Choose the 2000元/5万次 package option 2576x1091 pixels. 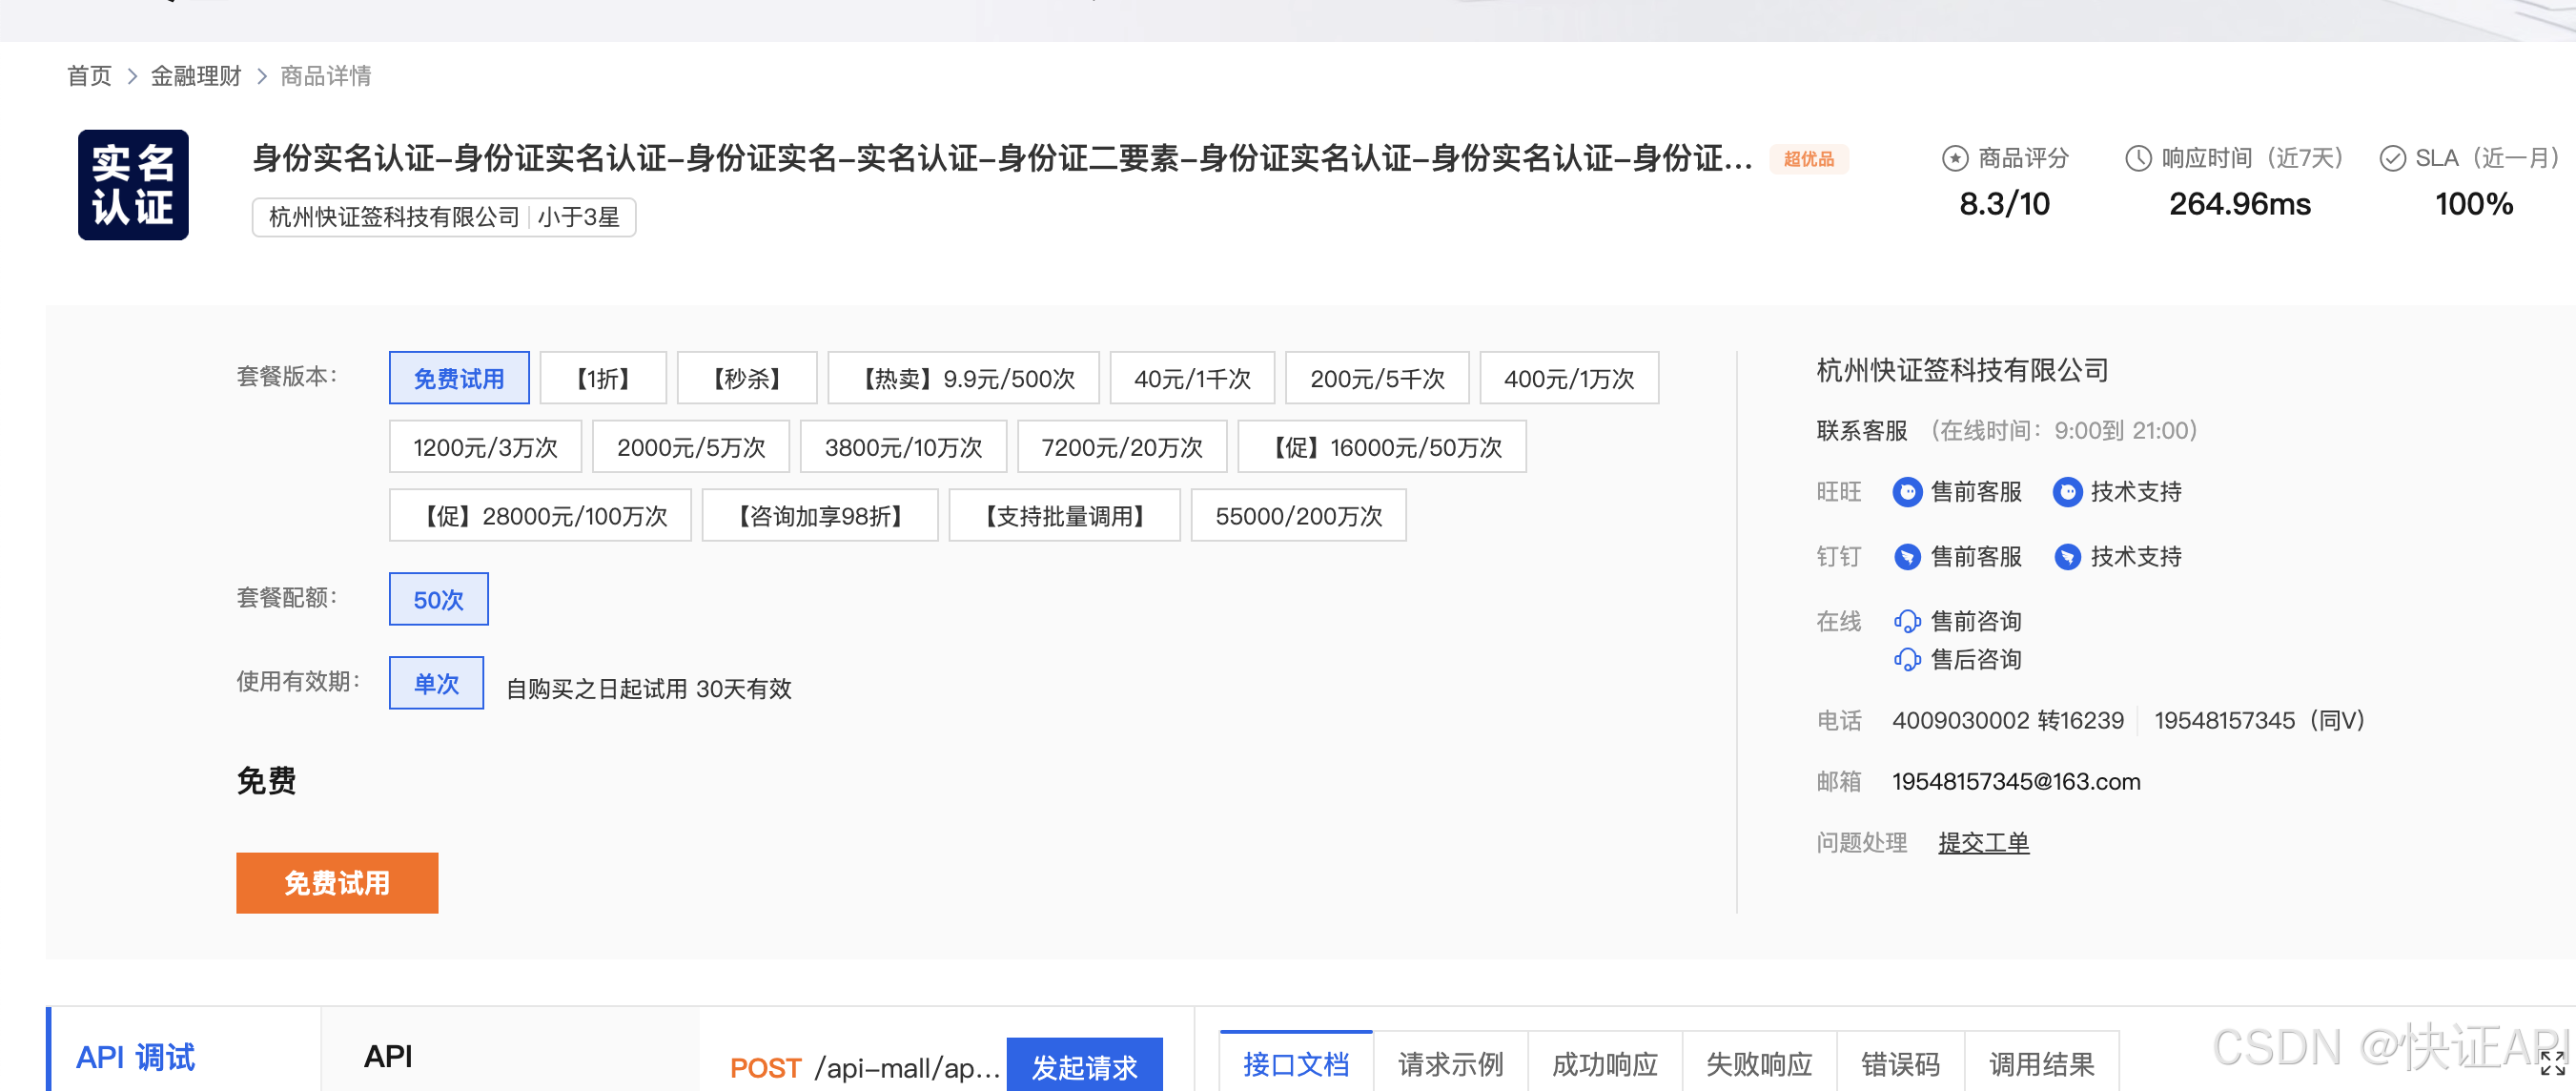690,447
